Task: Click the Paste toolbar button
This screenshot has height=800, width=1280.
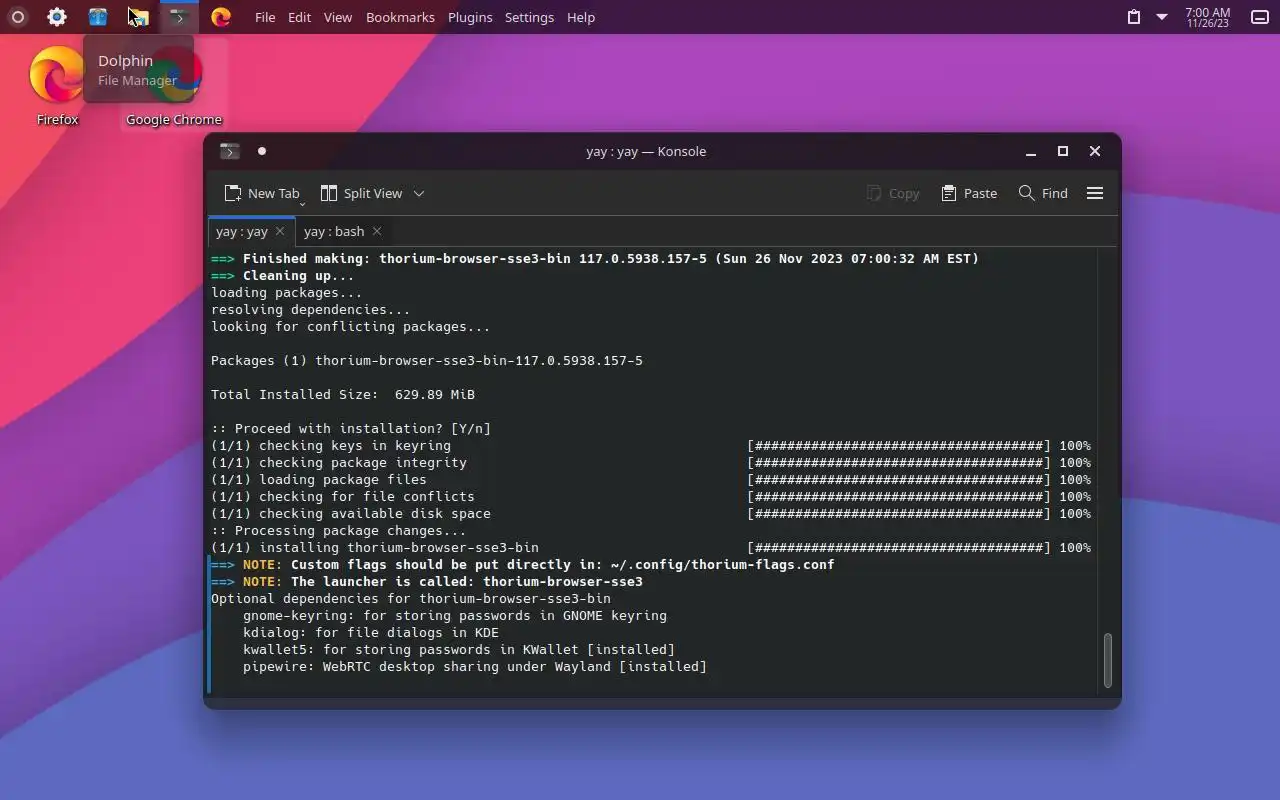Action: (x=969, y=193)
